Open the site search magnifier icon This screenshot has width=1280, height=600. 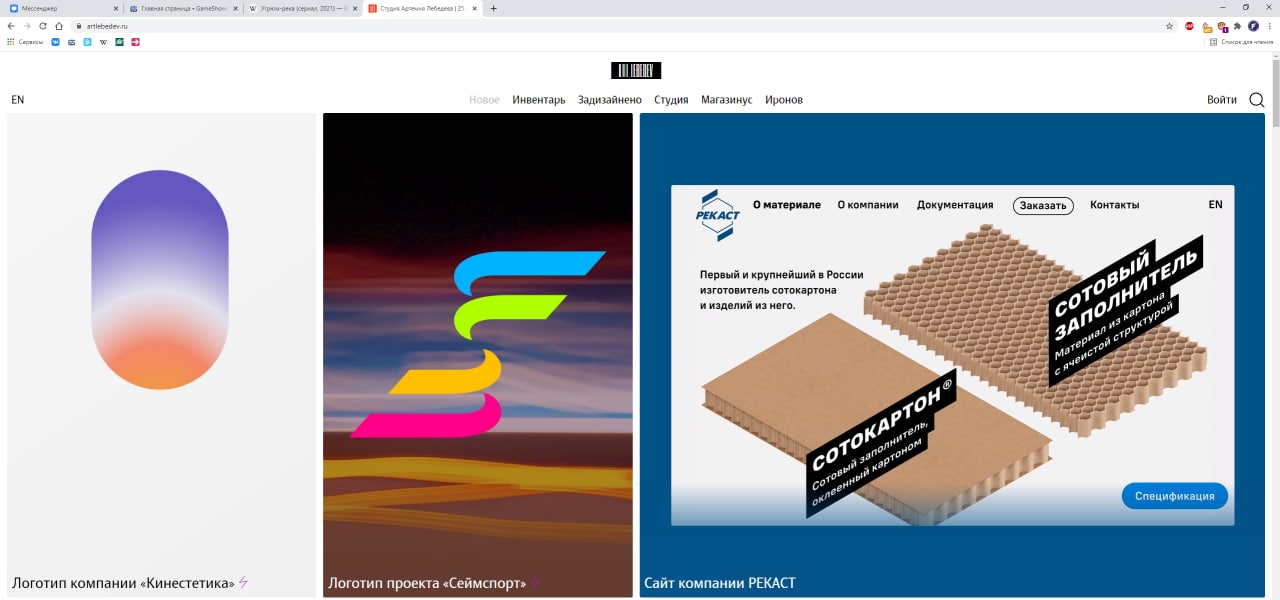(1257, 100)
